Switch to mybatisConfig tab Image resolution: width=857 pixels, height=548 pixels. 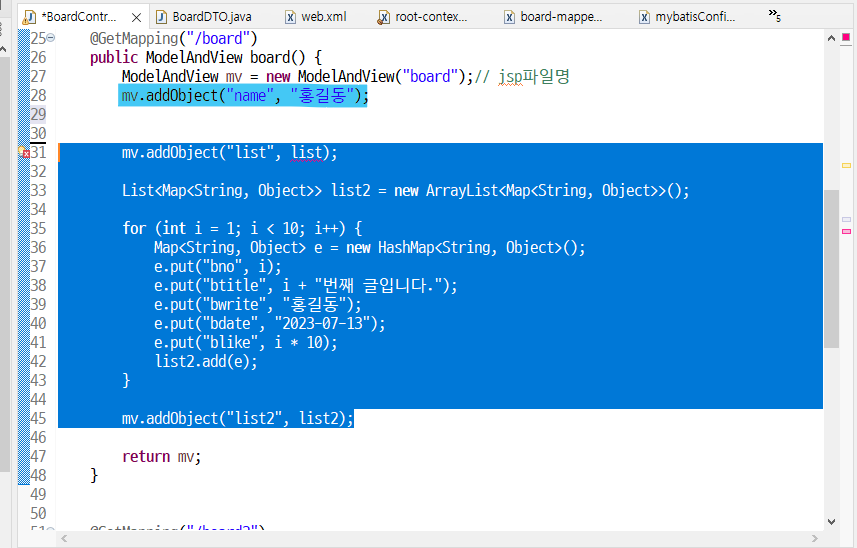click(x=688, y=17)
